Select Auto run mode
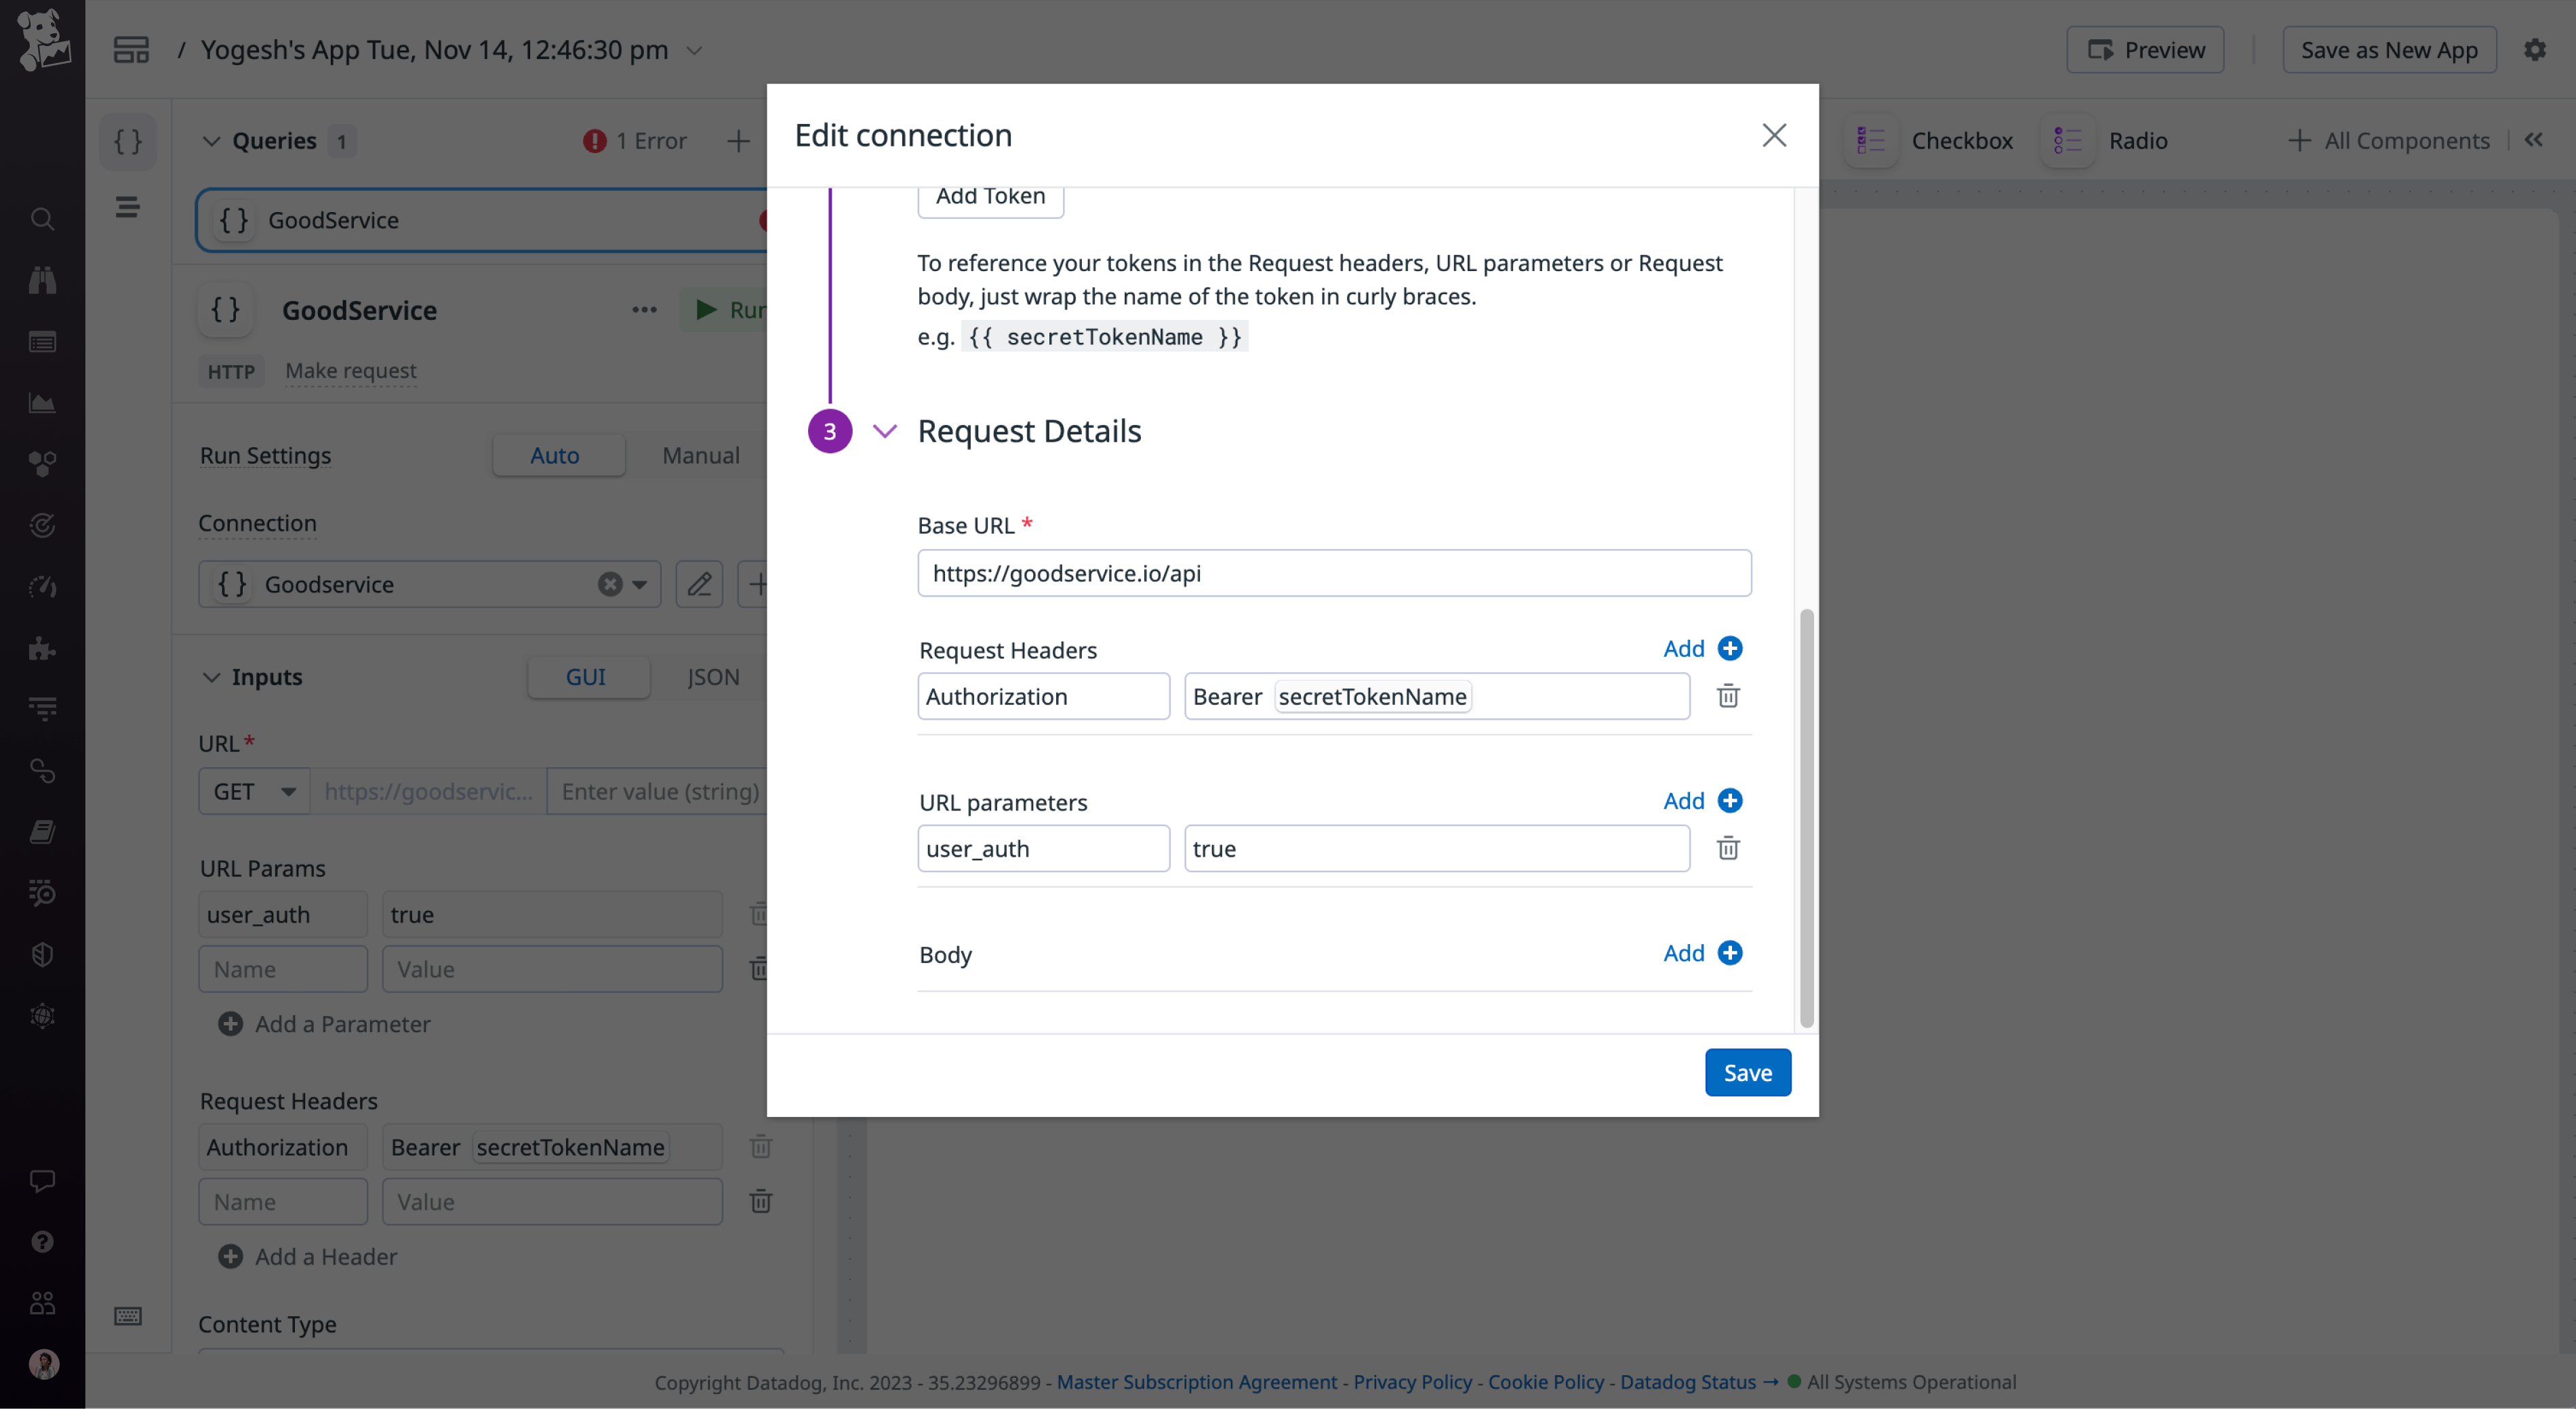The image size is (2576, 1409). coord(557,455)
